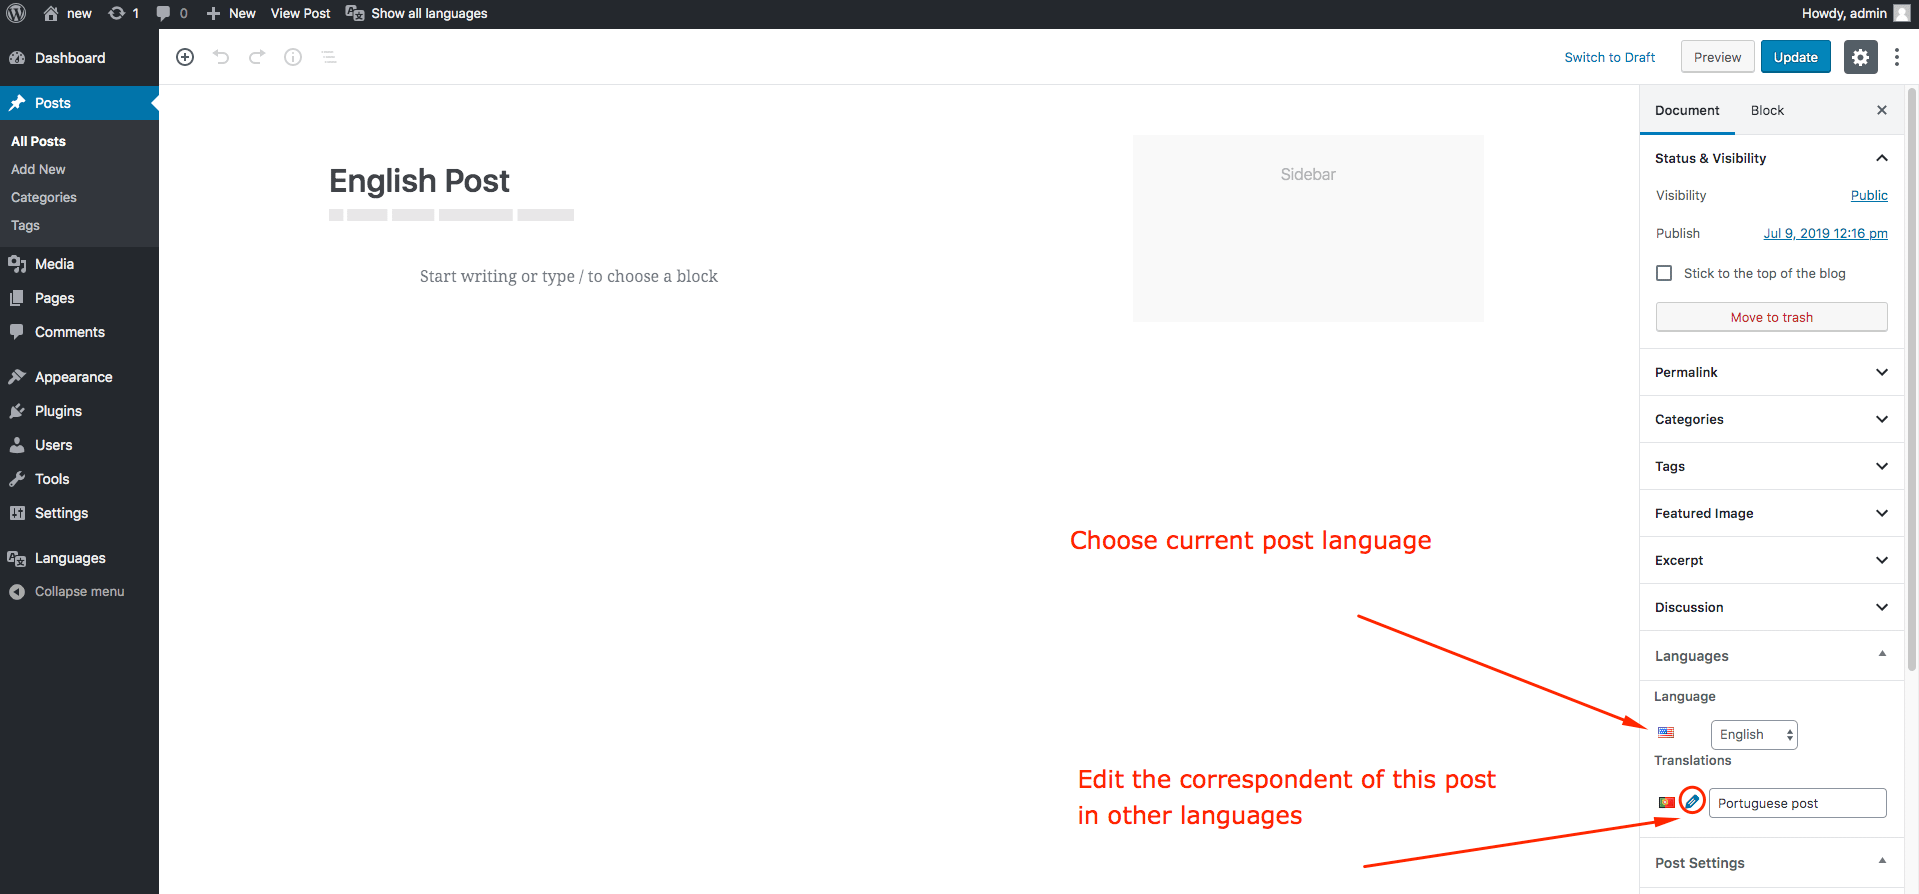Image resolution: width=1919 pixels, height=894 pixels.
Task: Collapse the Languages meta box triangle
Action: pyautogui.click(x=1882, y=654)
